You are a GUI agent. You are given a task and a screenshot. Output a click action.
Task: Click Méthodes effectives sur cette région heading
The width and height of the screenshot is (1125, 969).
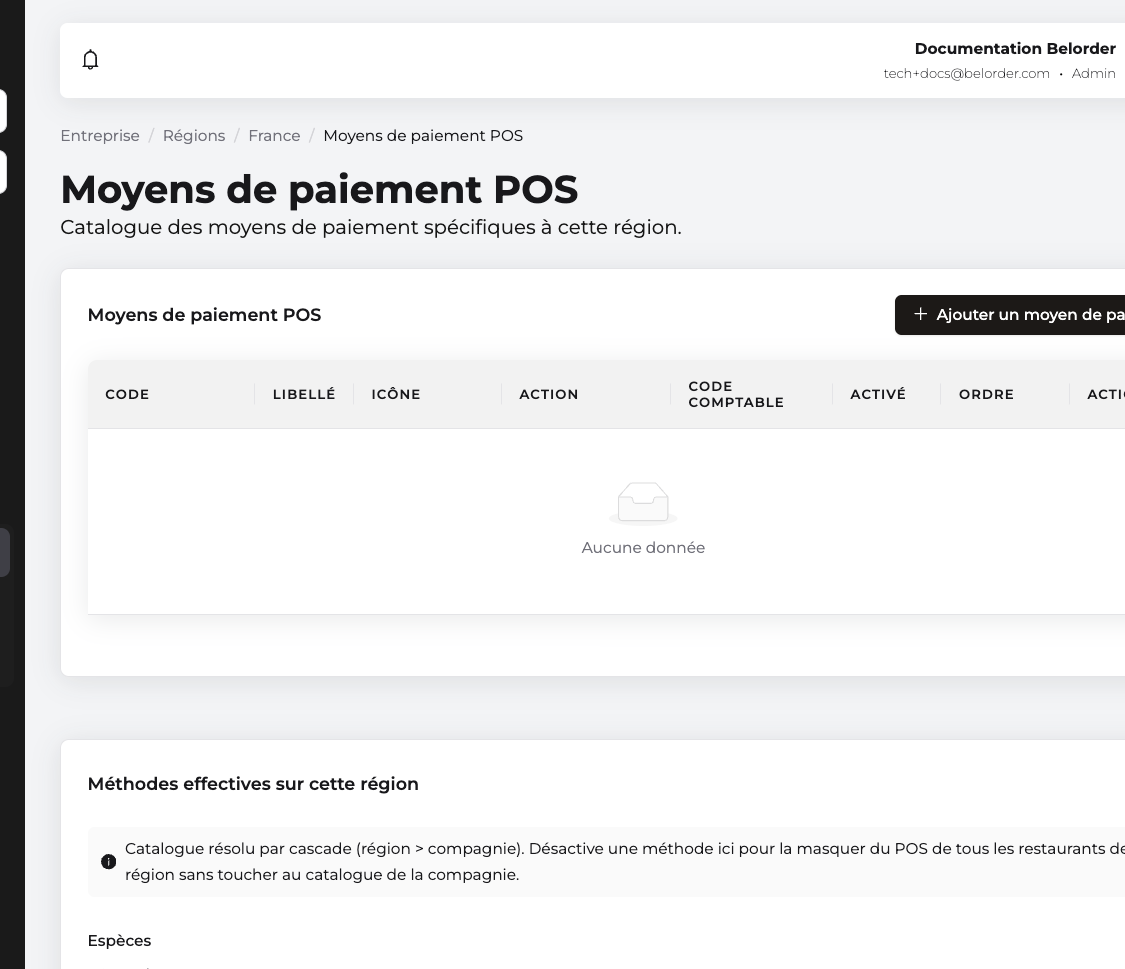click(x=253, y=784)
